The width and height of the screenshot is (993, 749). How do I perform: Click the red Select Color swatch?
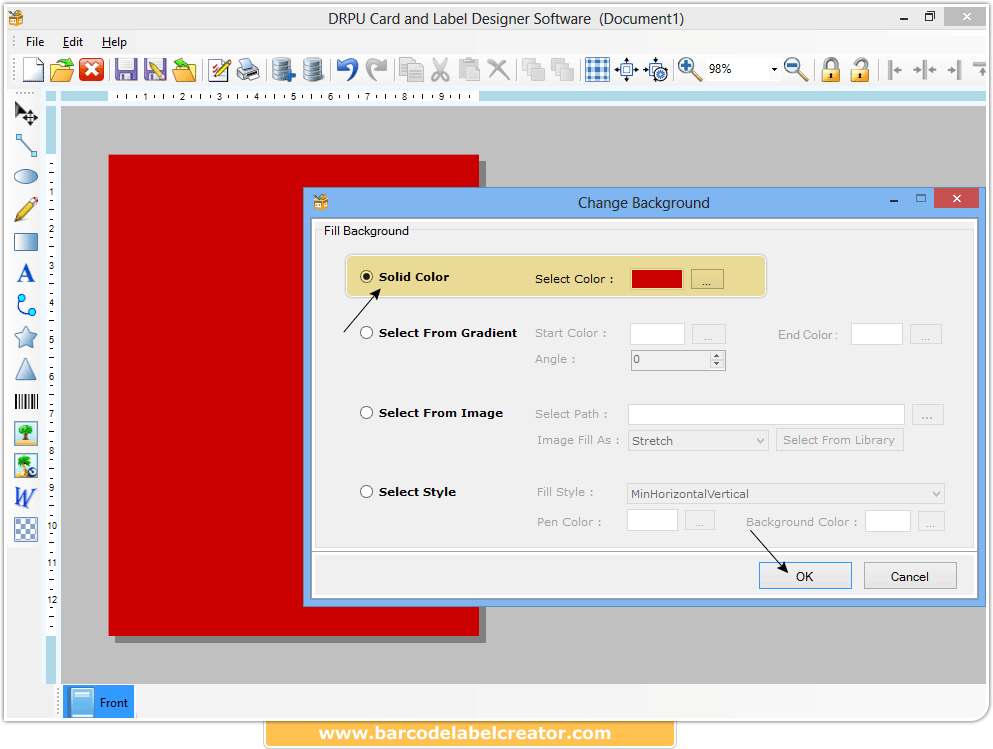656,278
